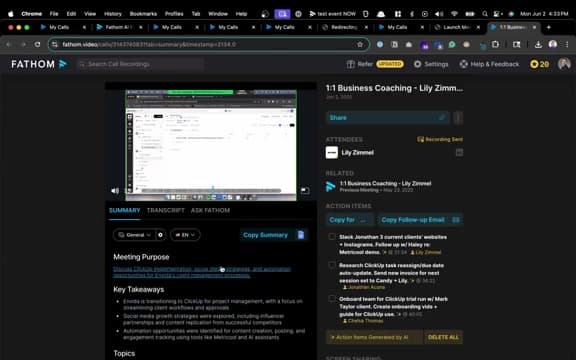
Task: Open the Bookmarks menu in menu bar
Action: click(143, 14)
